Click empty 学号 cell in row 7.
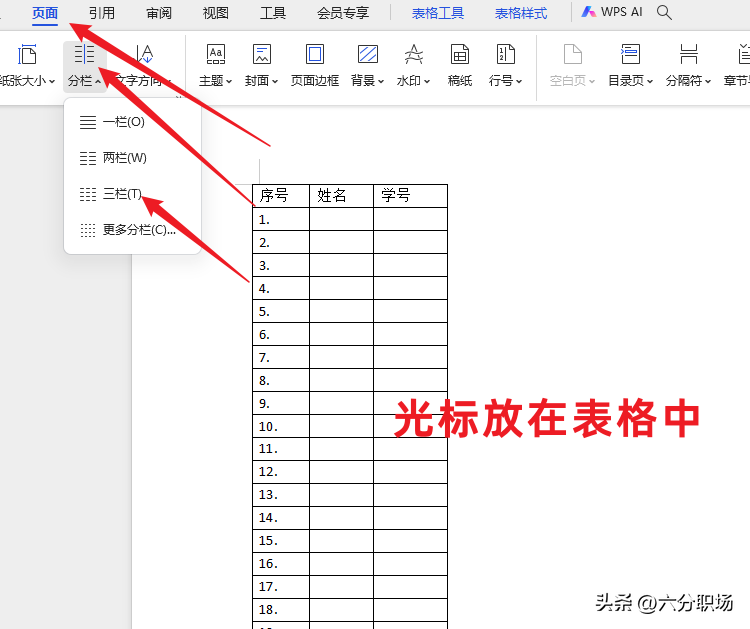This screenshot has width=750, height=629. [x=410, y=357]
